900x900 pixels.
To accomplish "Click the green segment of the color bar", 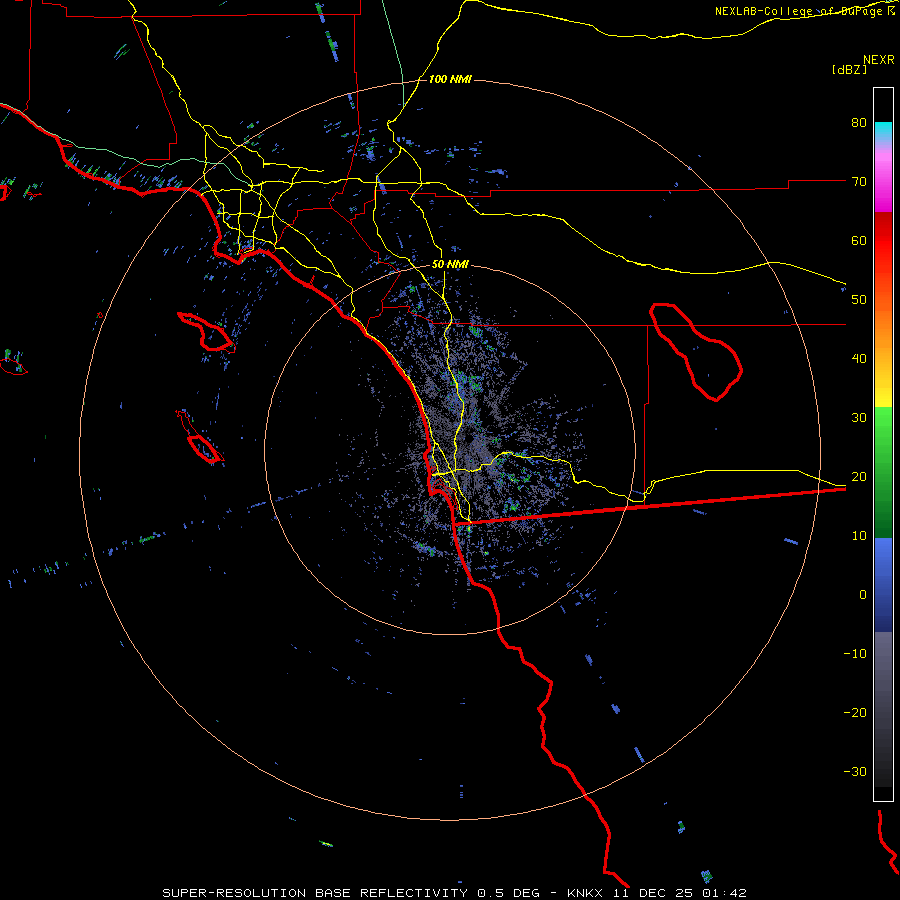I will pyautogui.click(x=883, y=472).
